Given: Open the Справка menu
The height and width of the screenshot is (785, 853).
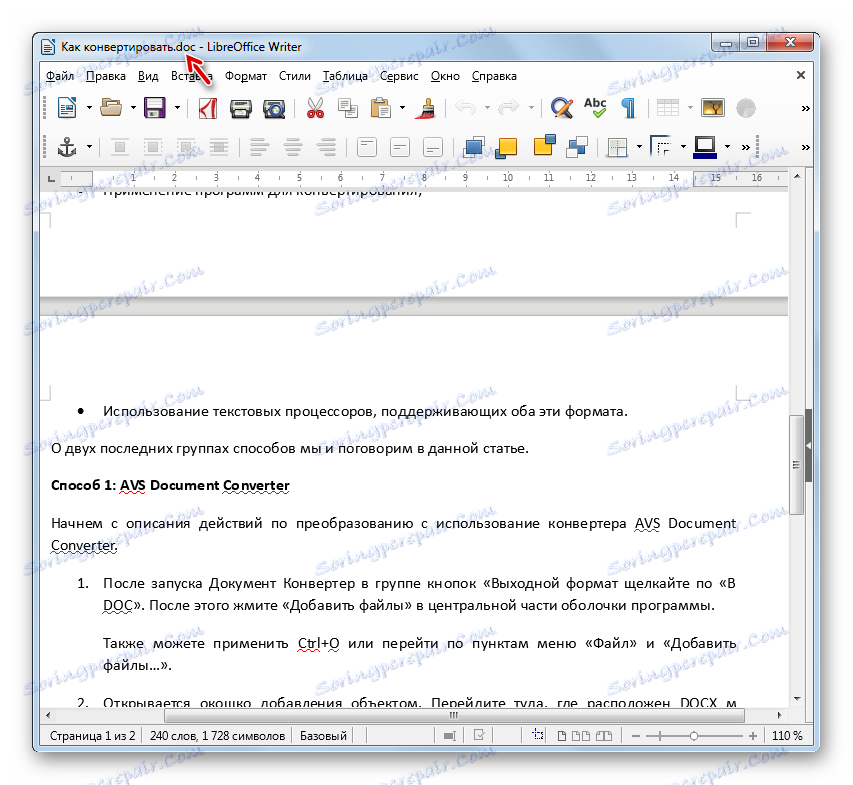Looking at the screenshot, I should 494,76.
